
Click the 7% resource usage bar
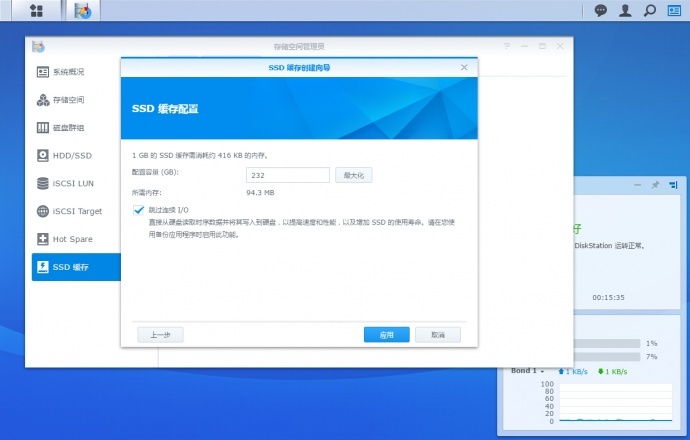(607, 356)
